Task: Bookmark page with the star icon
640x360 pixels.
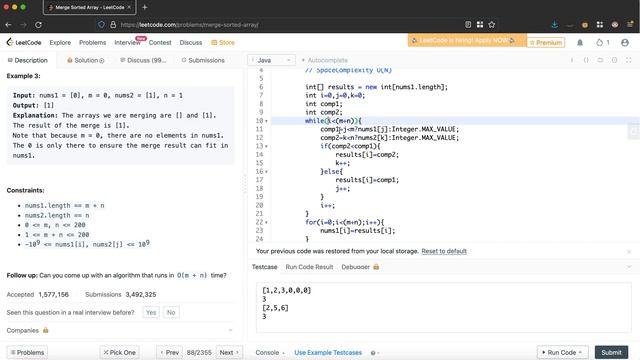Action: tap(491, 24)
